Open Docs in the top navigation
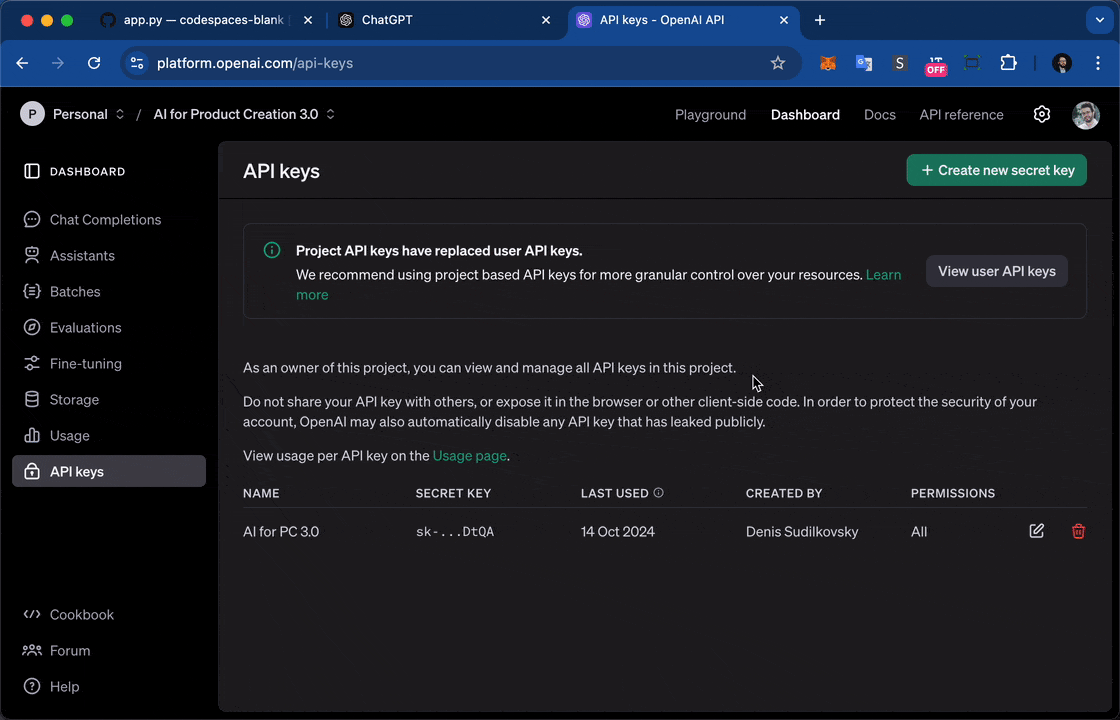The width and height of the screenshot is (1120, 720). 879,114
